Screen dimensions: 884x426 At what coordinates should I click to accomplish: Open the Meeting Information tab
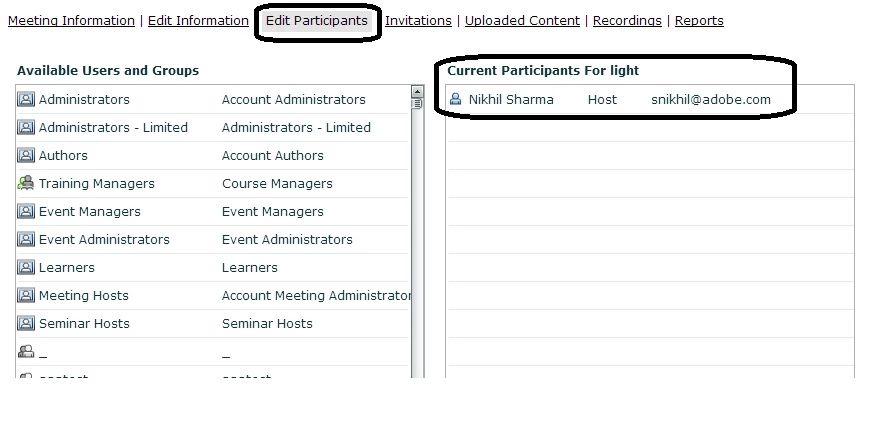tap(72, 21)
